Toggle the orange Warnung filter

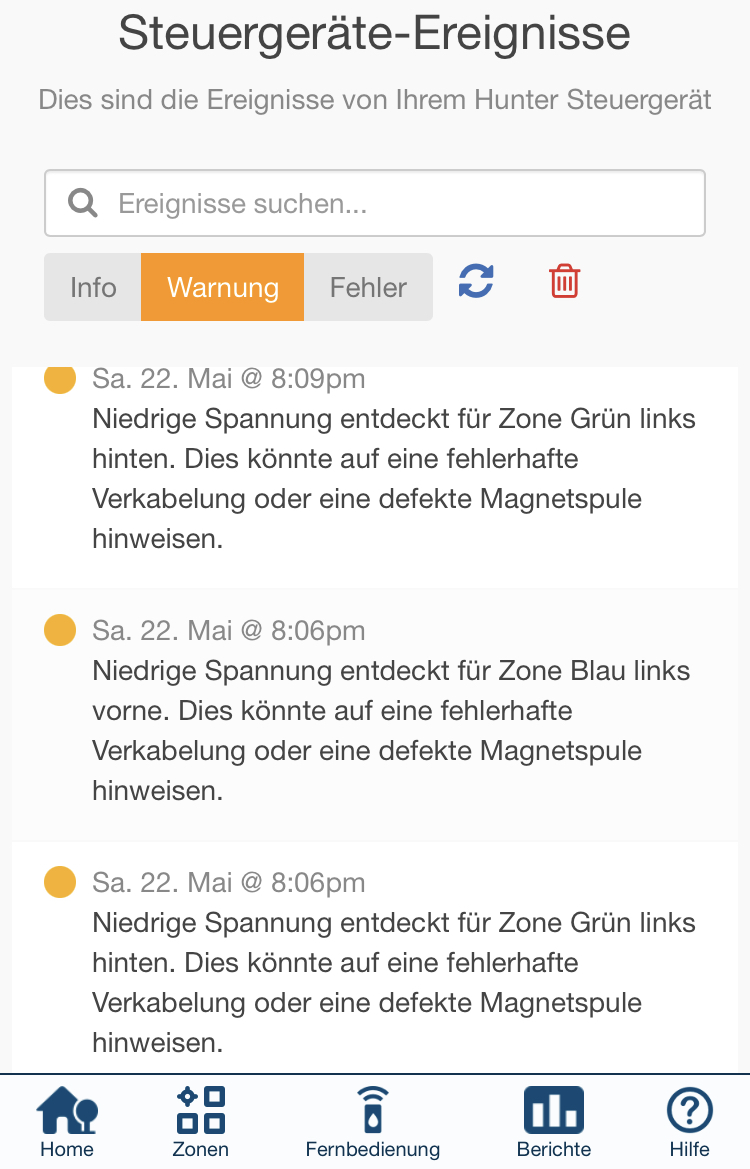tap(222, 287)
